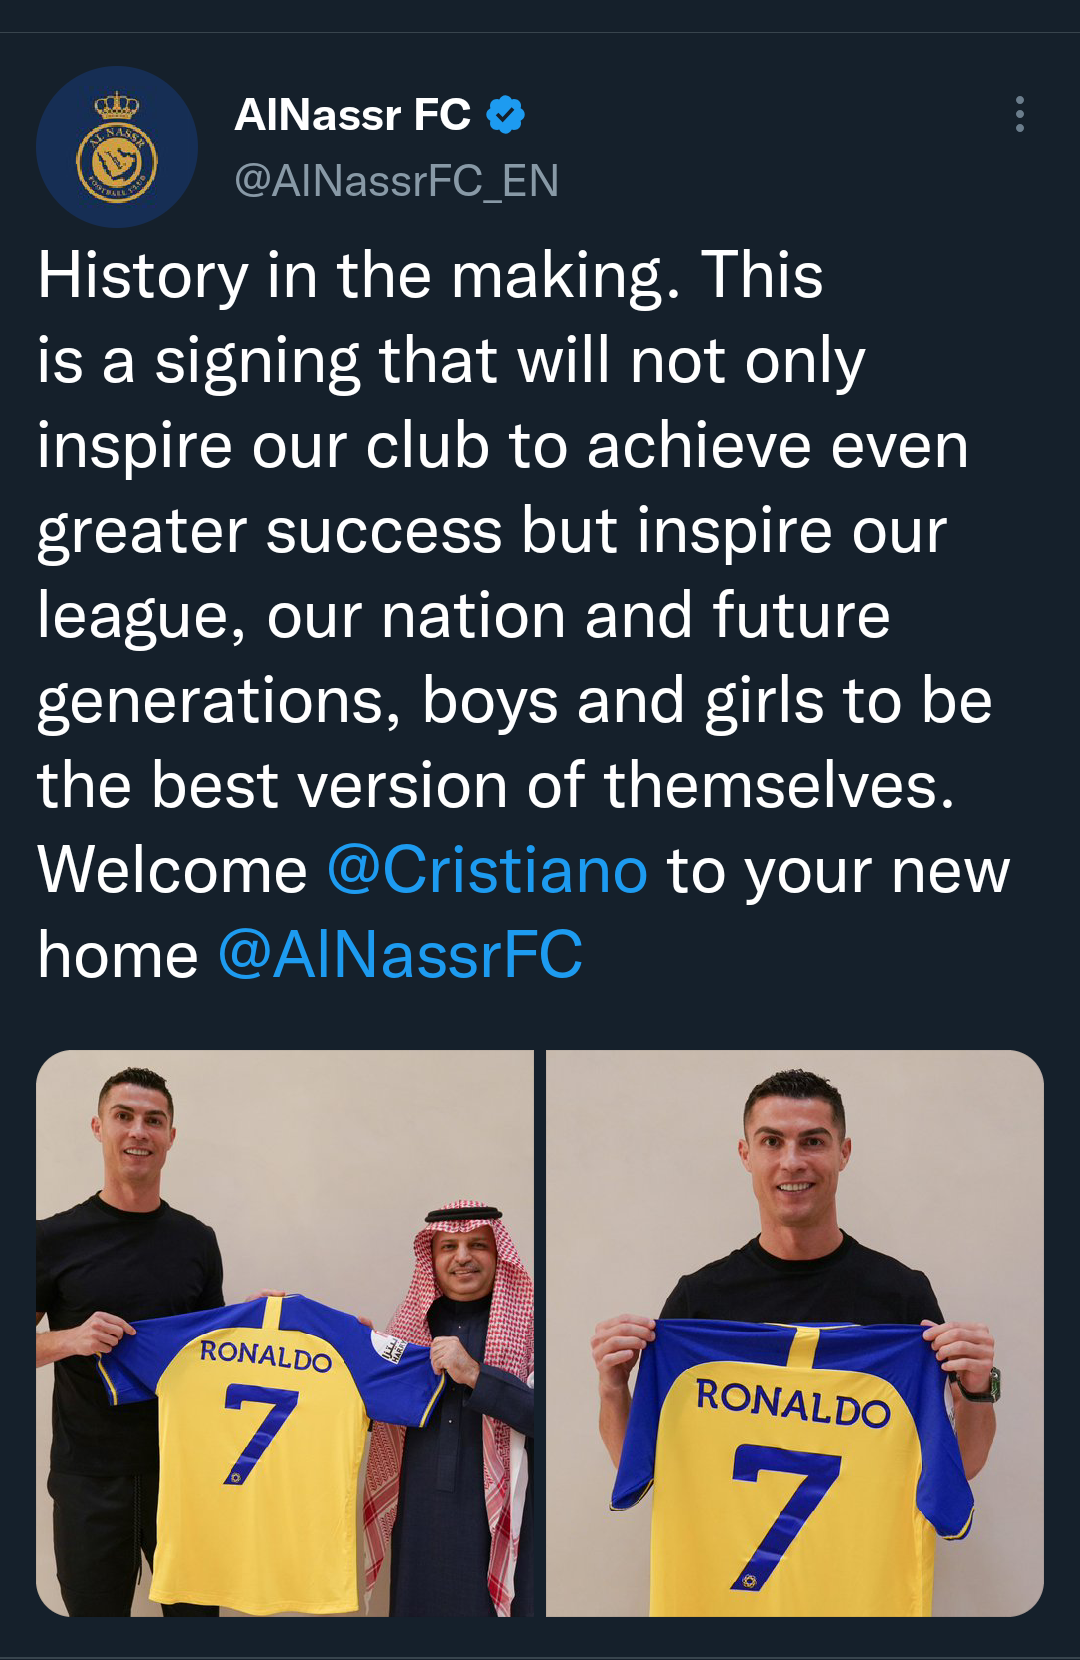Tap the "the best version of themselves" line
Screen dimensions: 1080x1660
(x=496, y=786)
